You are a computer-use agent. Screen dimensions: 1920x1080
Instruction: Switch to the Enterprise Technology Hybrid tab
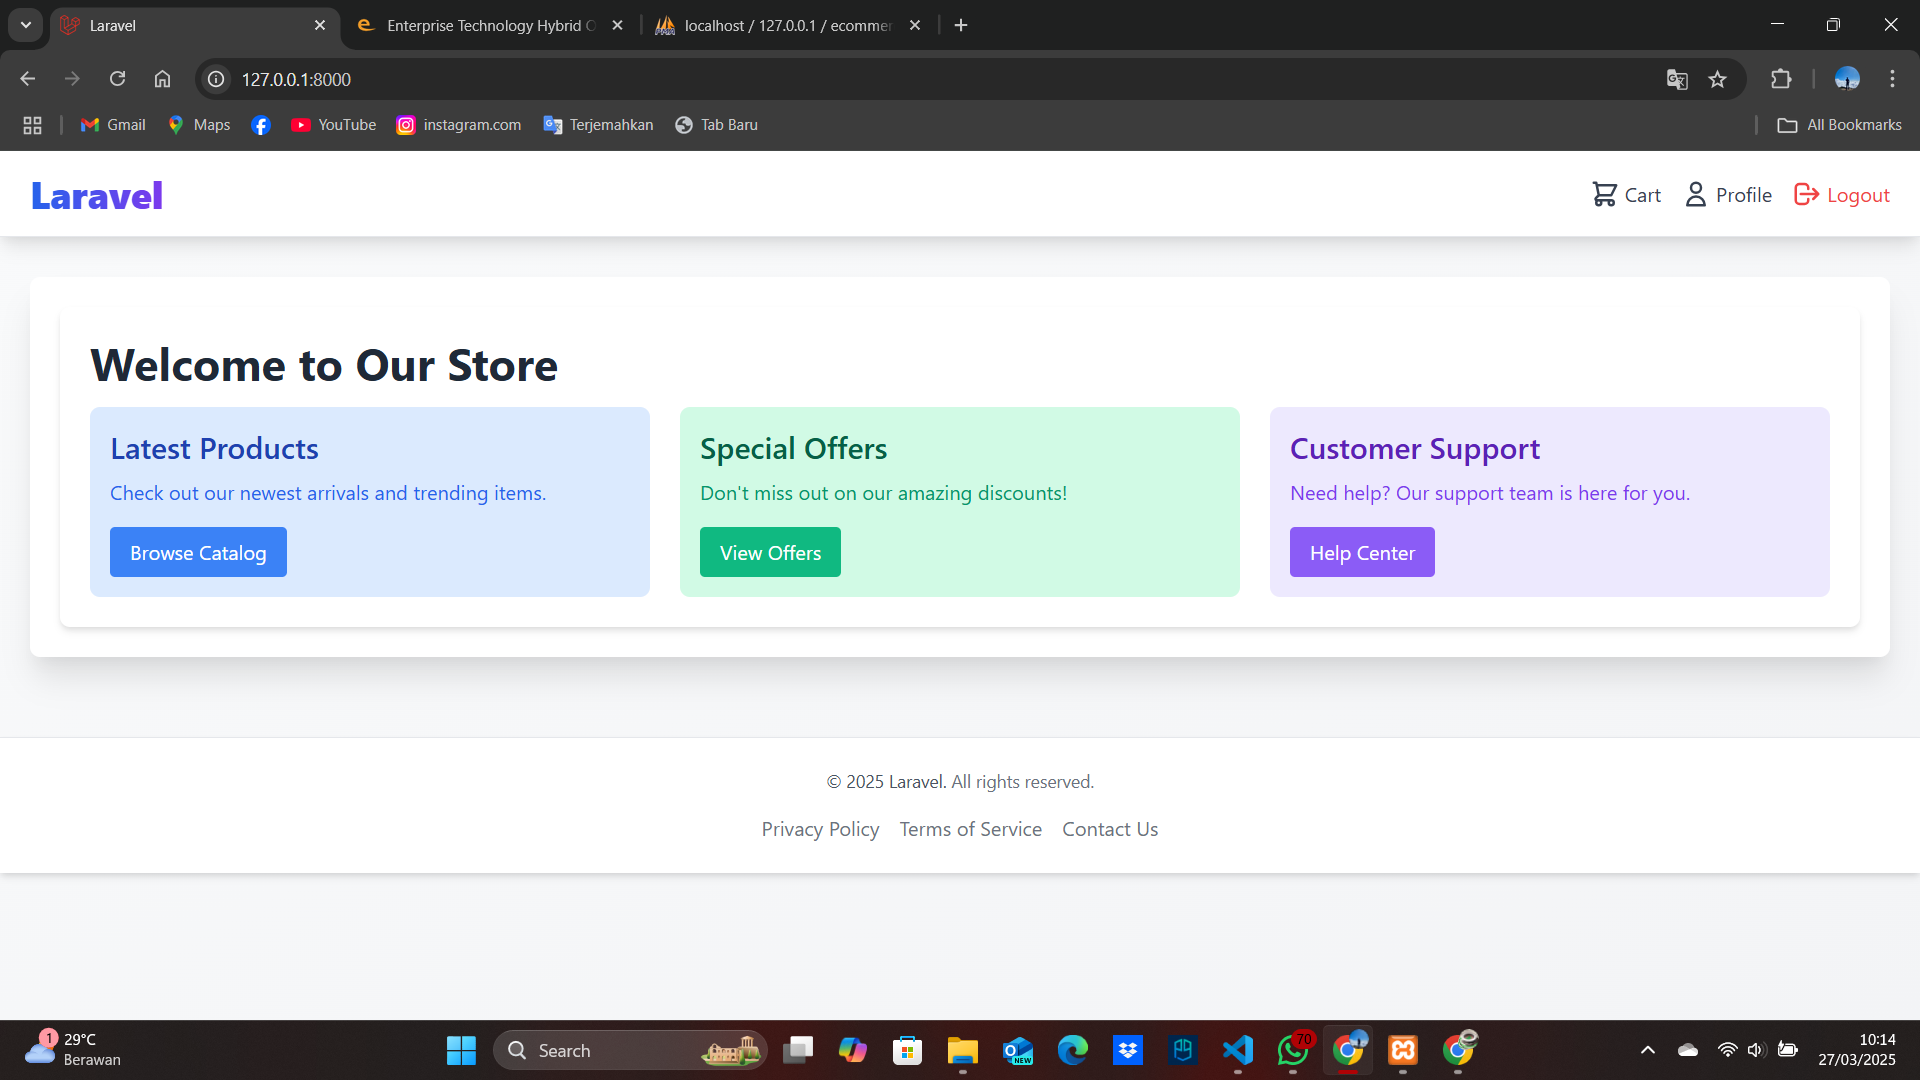pos(478,25)
